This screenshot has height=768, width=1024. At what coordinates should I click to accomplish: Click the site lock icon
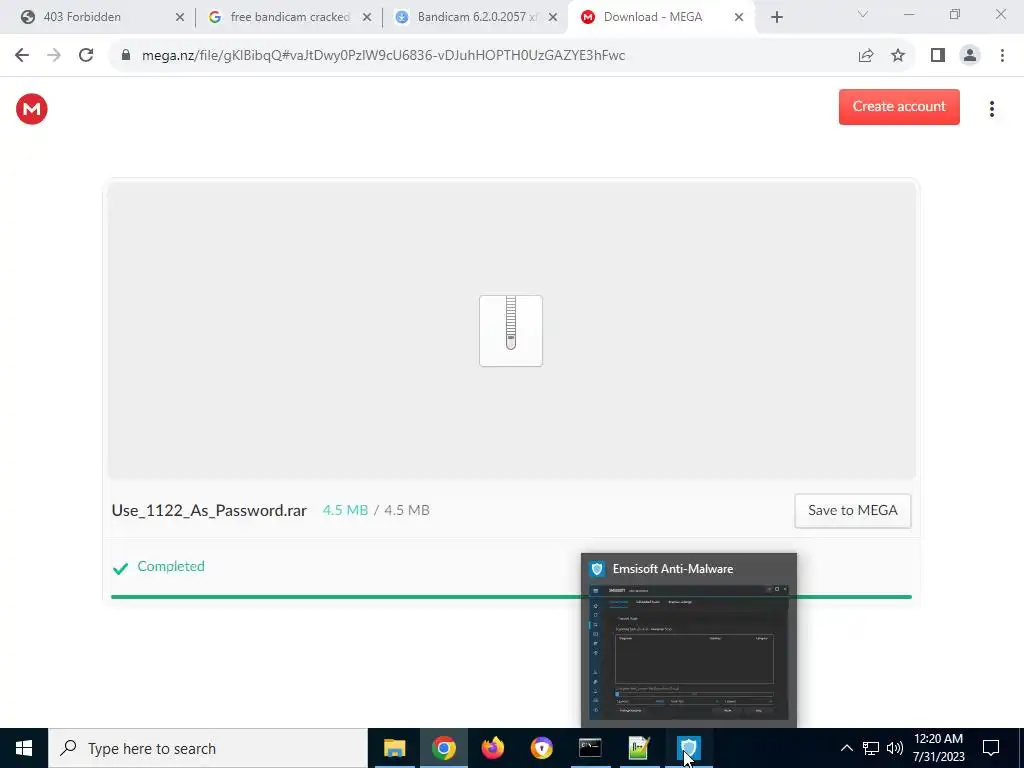(x=126, y=56)
